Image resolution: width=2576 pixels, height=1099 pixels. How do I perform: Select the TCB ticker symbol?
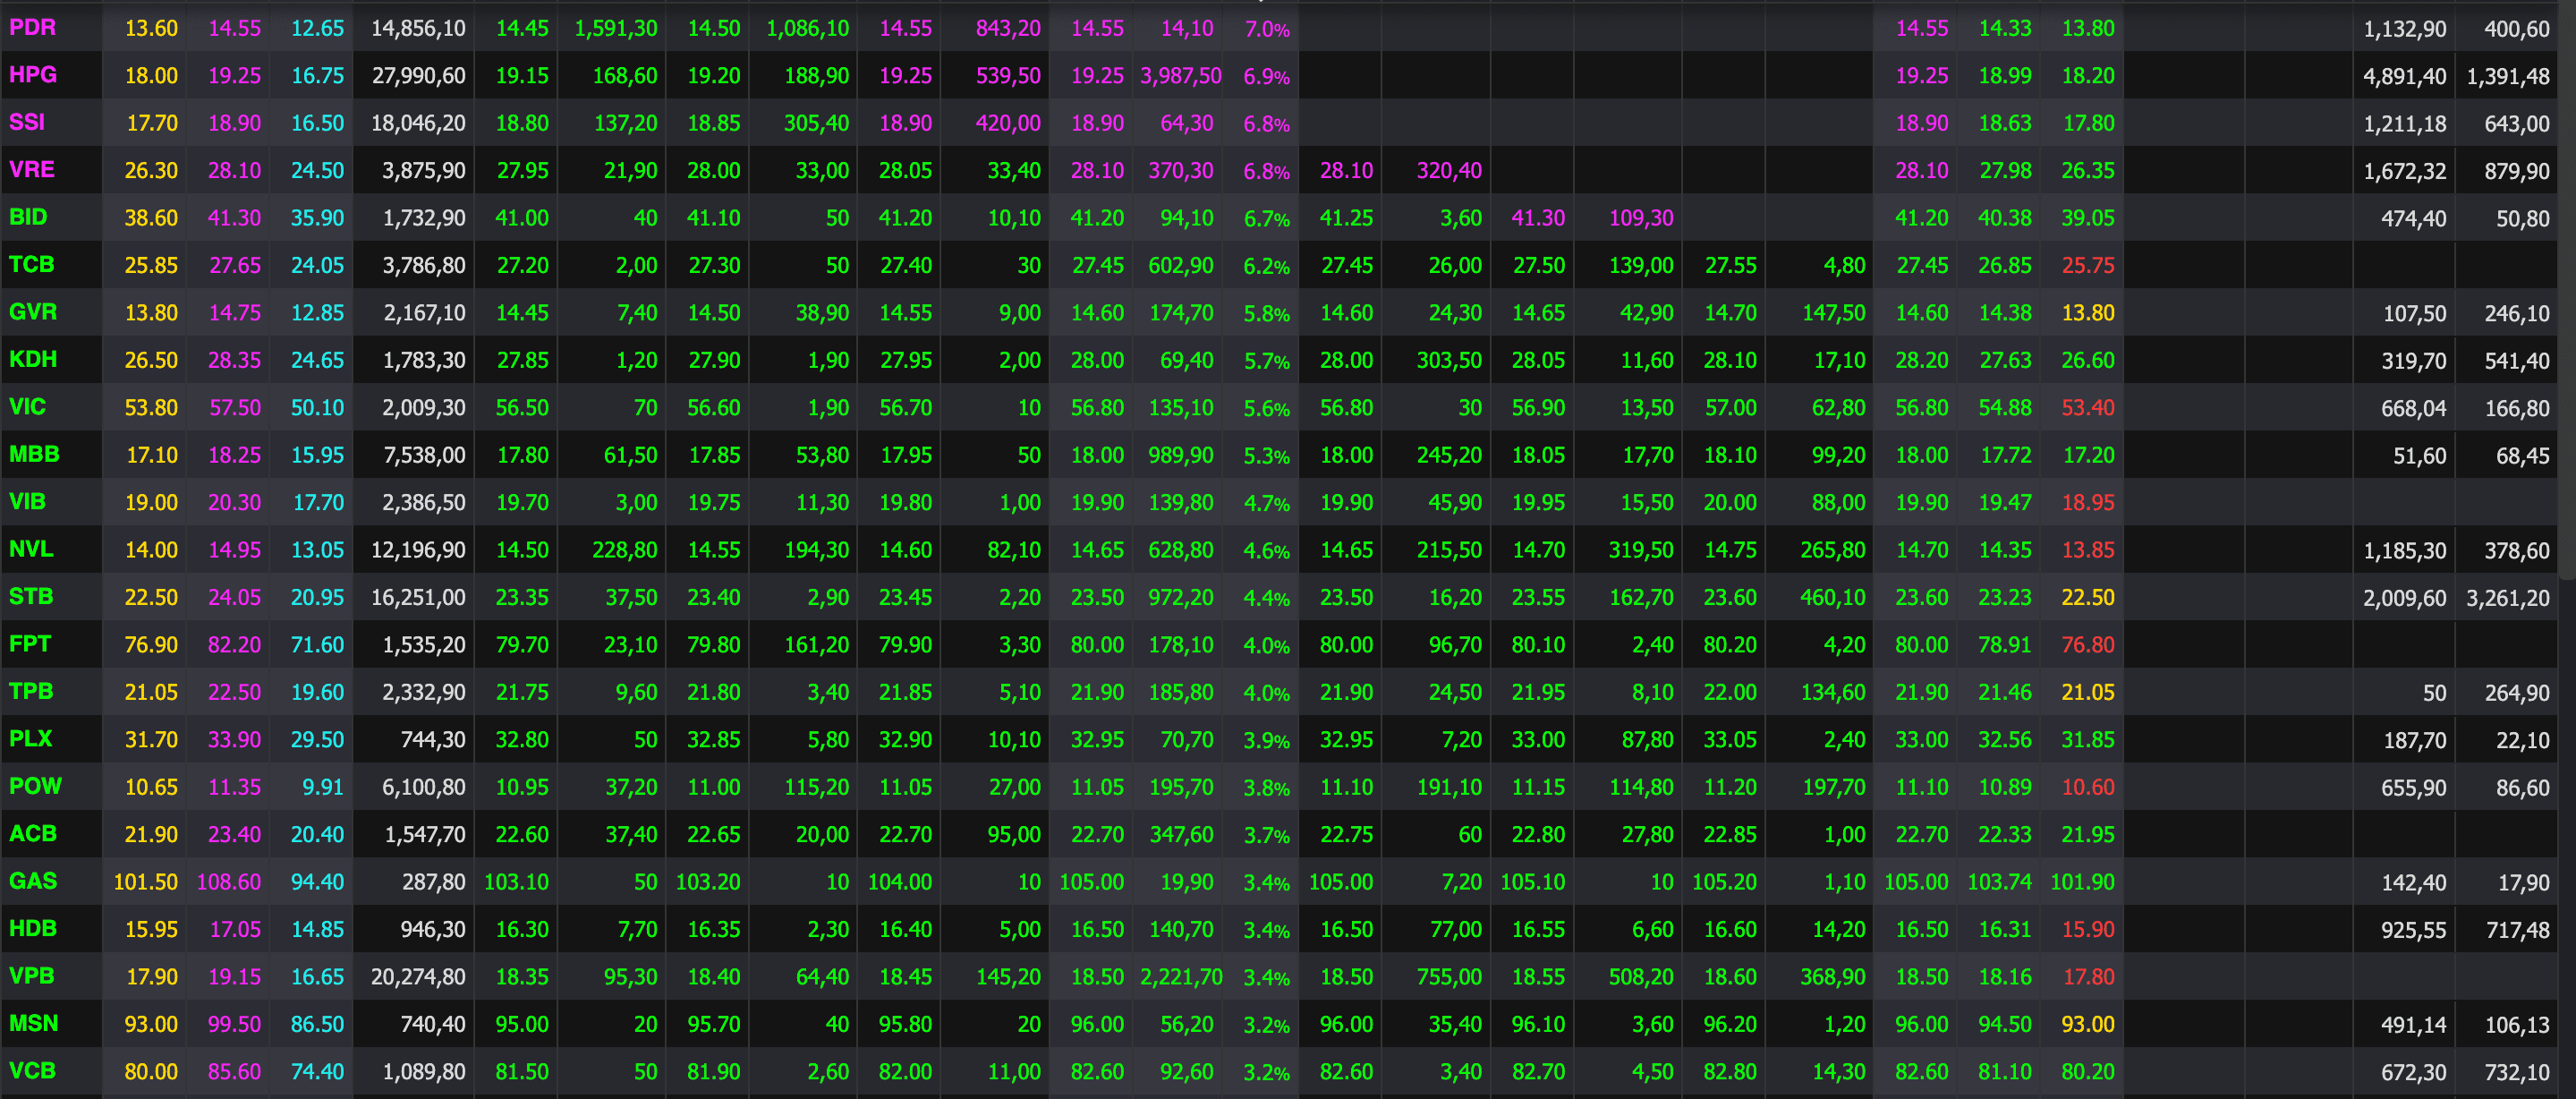pos(31,265)
